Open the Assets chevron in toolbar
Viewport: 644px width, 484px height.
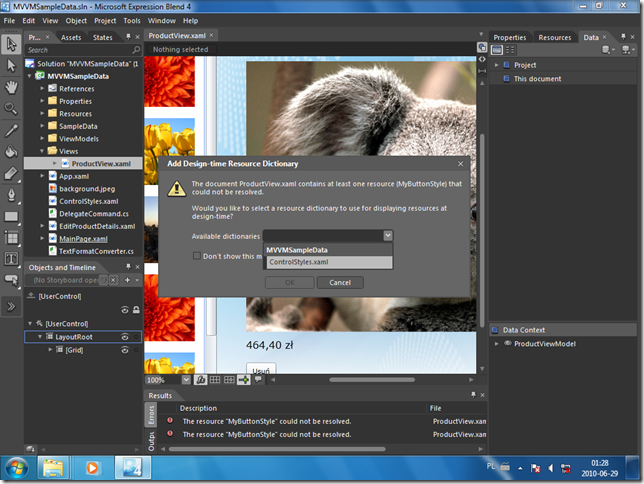pyautogui.click(x=11, y=307)
